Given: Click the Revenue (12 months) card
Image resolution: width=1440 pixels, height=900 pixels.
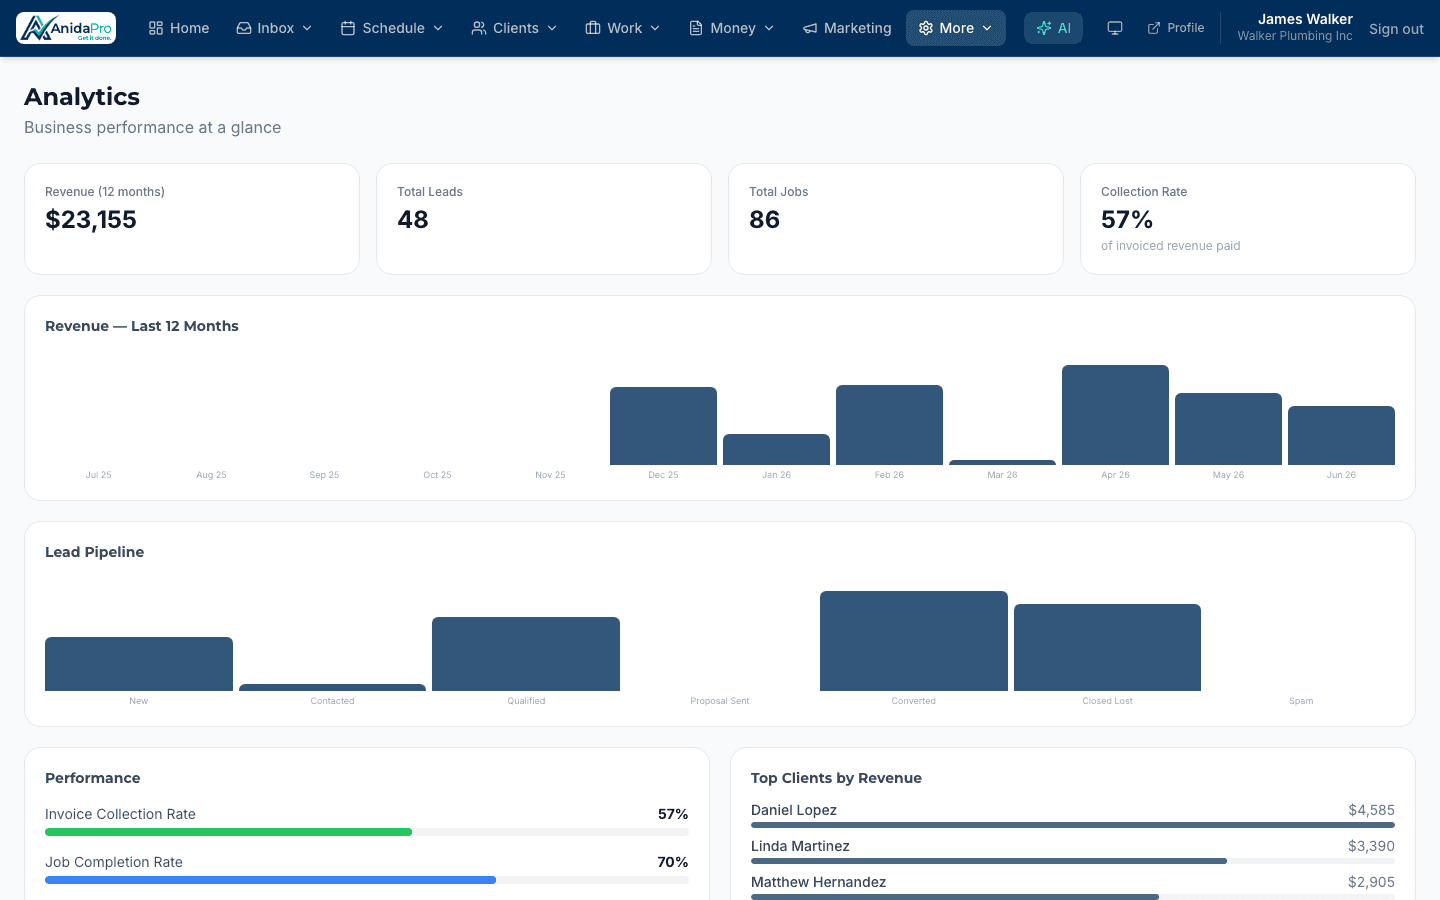Looking at the screenshot, I should [x=192, y=219].
